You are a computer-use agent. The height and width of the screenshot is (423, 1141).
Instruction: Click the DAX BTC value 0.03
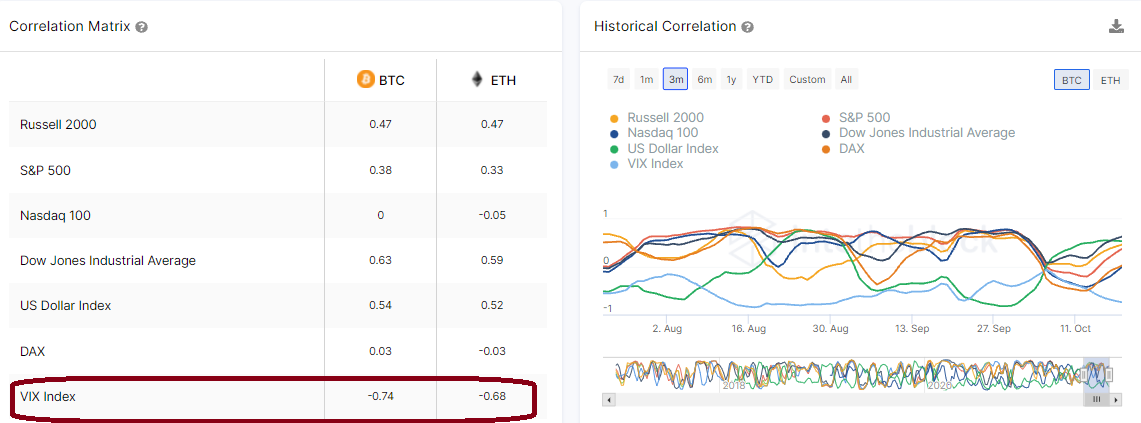pyautogui.click(x=381, y=351)
